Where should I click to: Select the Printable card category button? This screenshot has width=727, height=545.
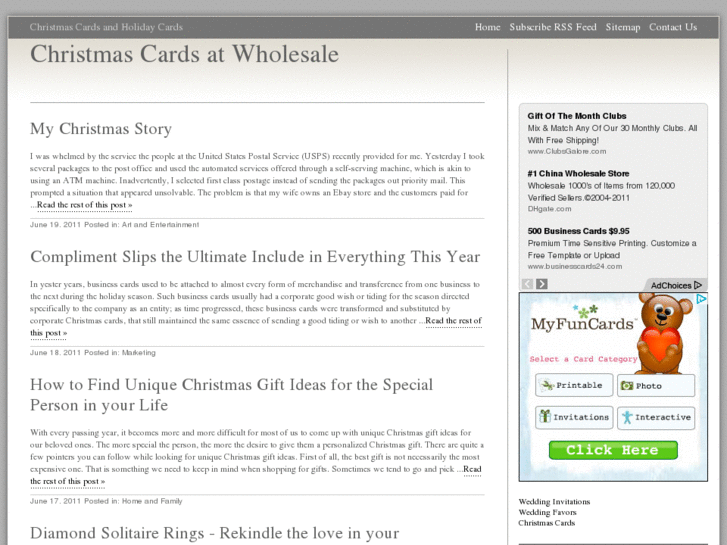click(574, 385)
